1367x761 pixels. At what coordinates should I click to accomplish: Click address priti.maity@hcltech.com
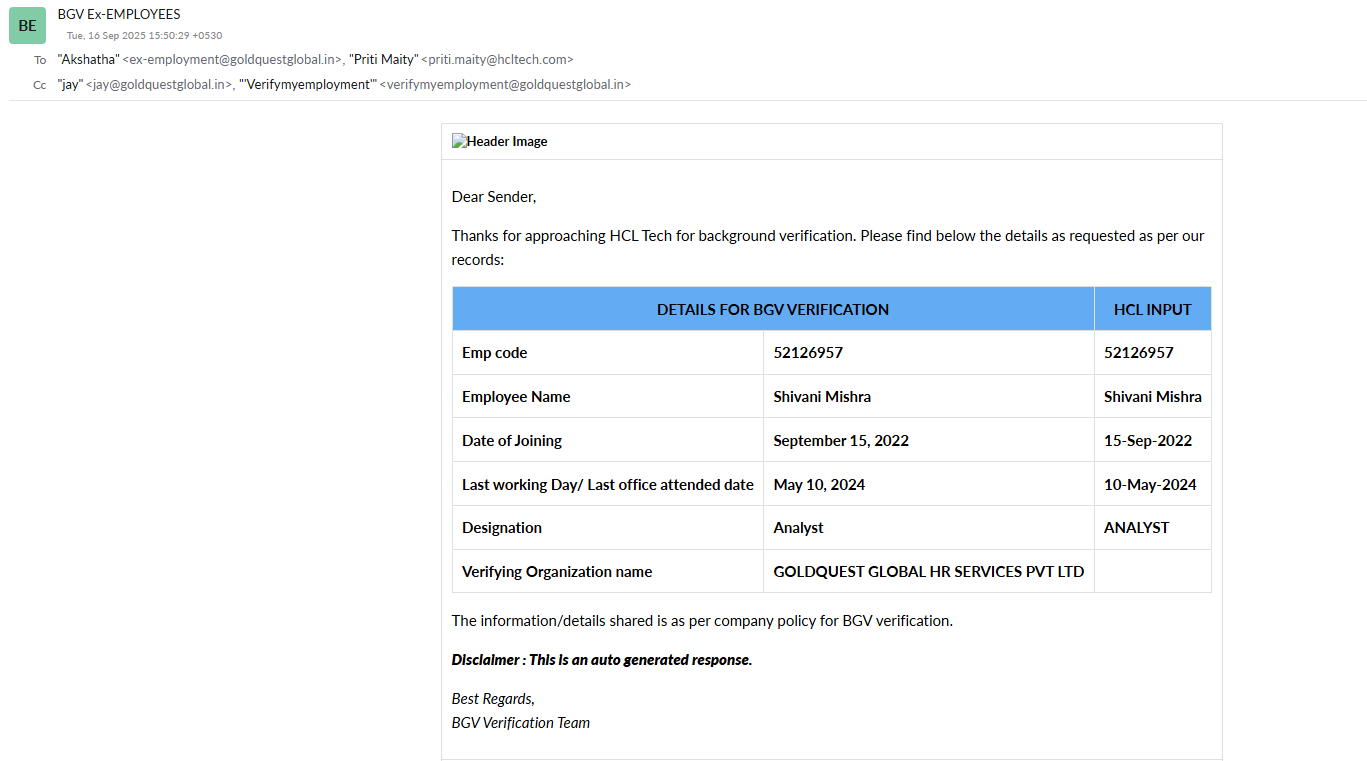497,60
